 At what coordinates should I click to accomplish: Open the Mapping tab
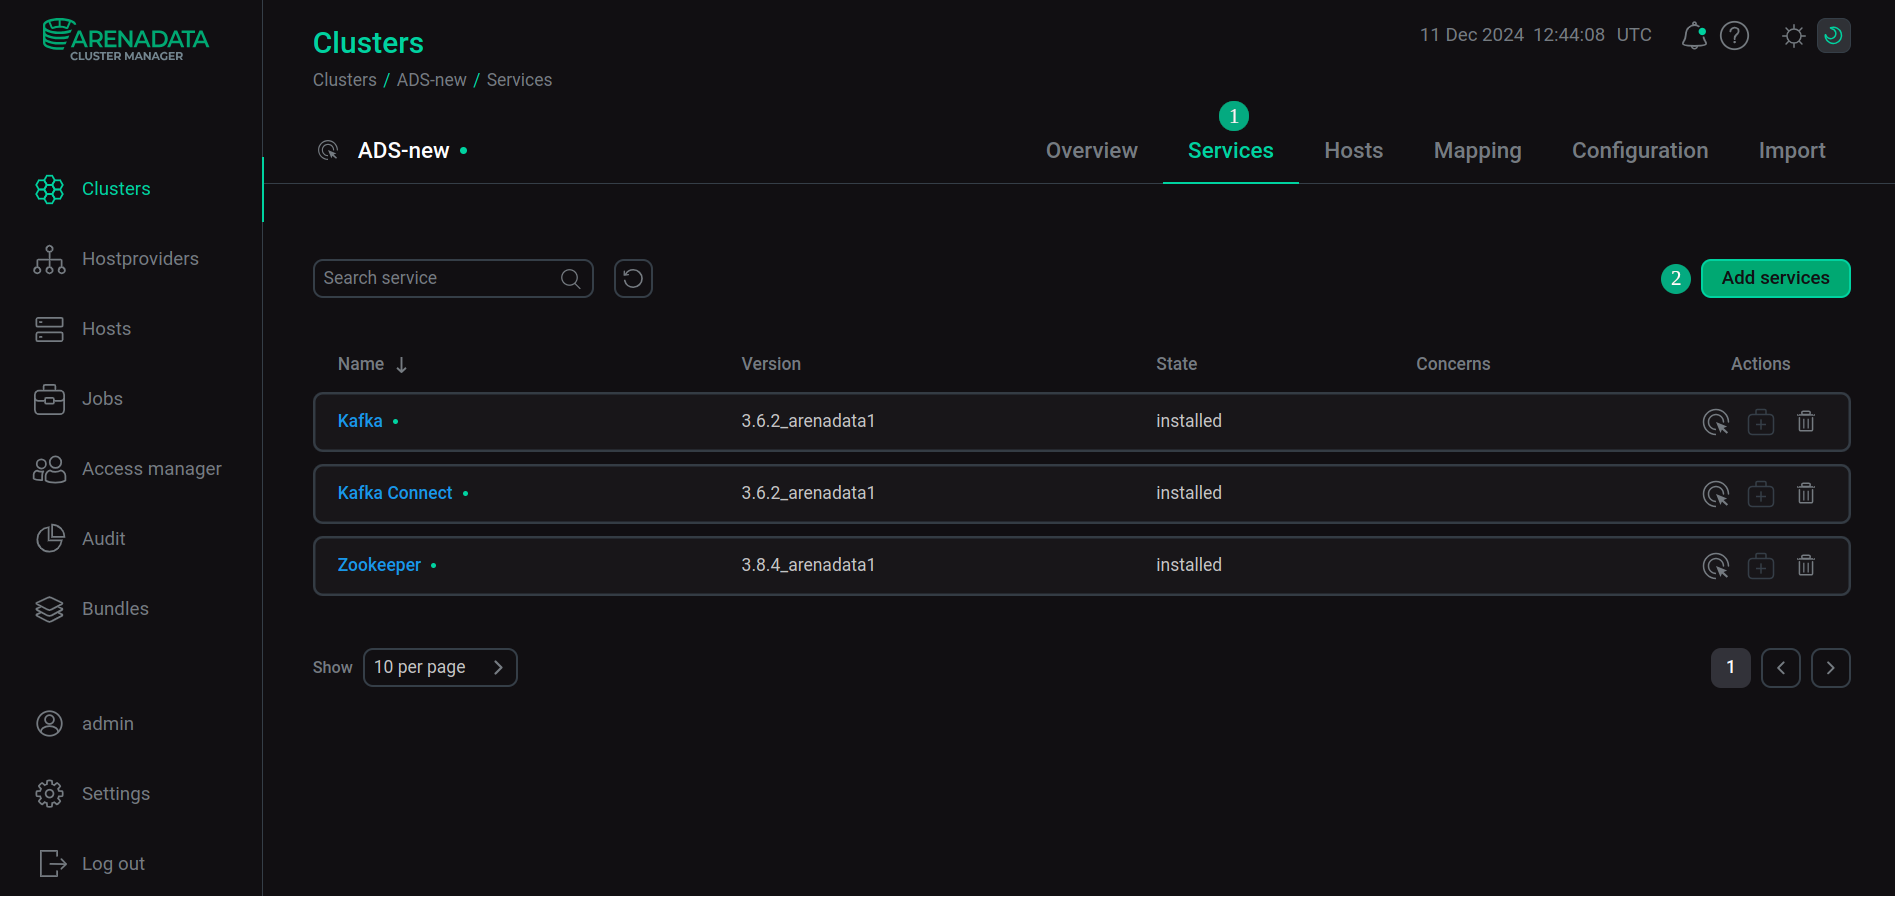tap(1477, 151)
